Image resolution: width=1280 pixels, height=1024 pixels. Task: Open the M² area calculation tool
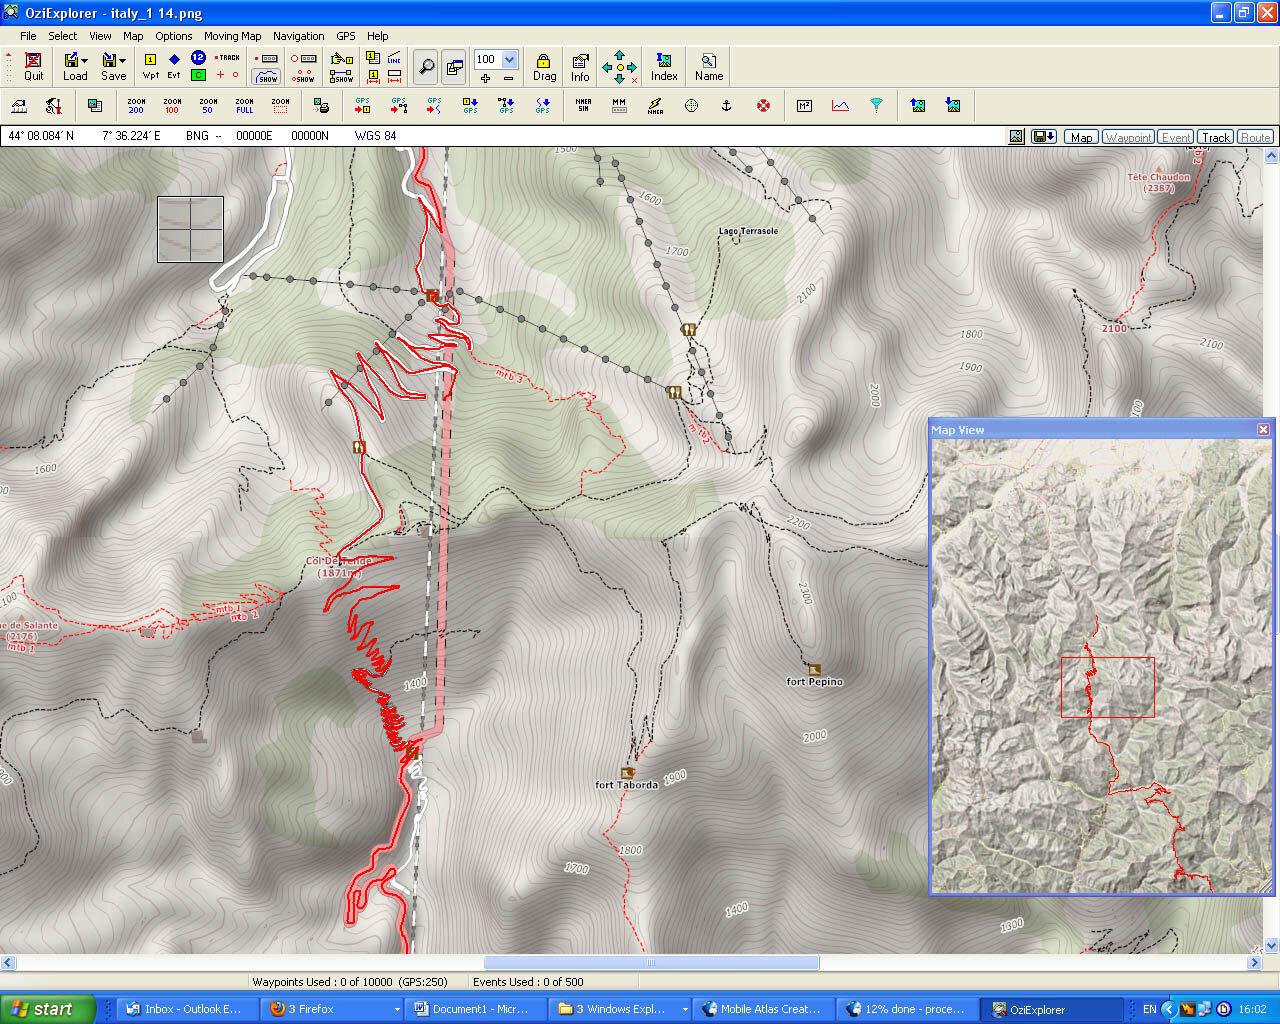click(x=804, y=105)
